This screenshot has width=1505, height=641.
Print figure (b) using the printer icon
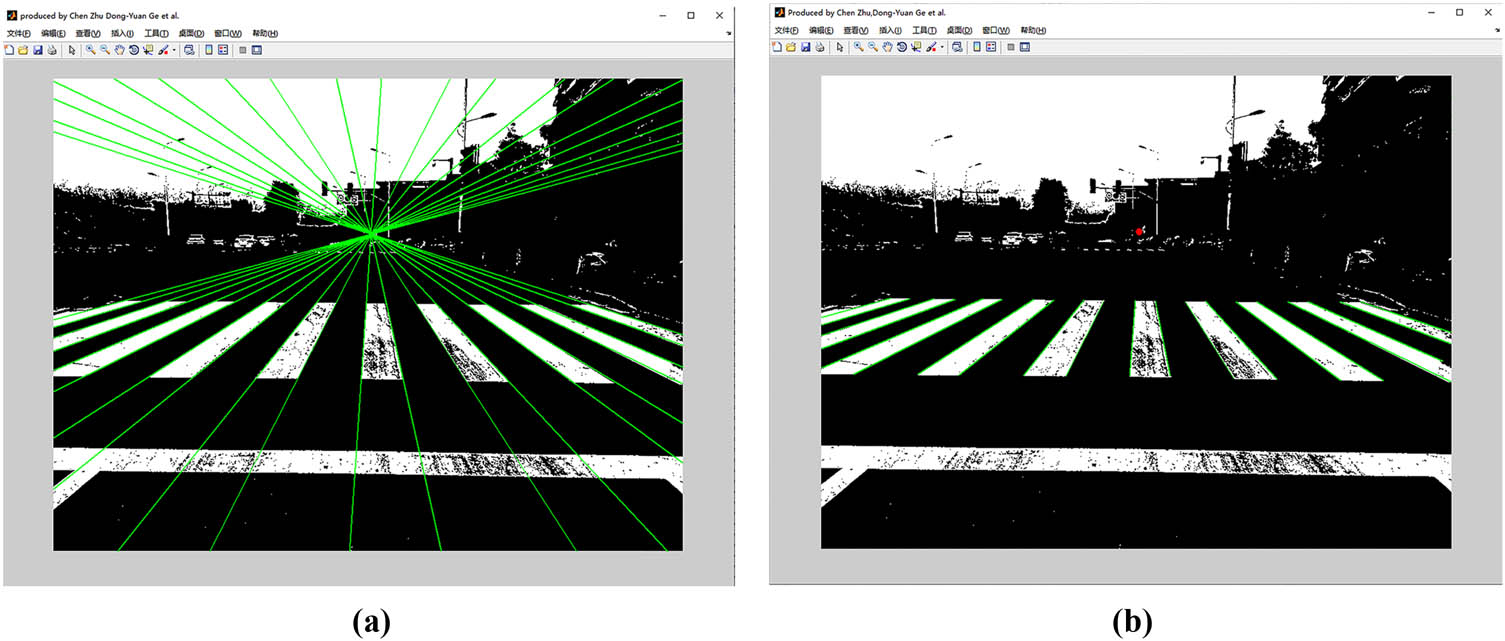[x=822, y=47]
